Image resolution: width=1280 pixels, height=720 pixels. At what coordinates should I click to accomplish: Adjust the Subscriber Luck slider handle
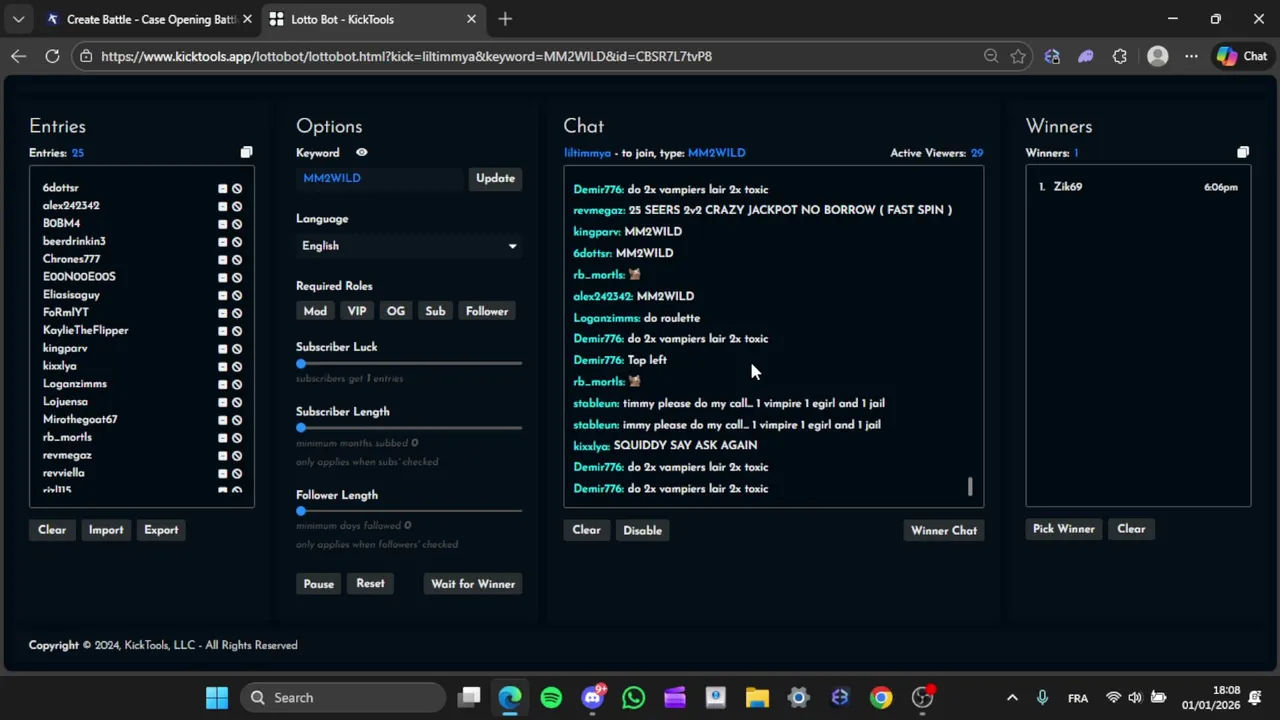click(x=301, y=364)
